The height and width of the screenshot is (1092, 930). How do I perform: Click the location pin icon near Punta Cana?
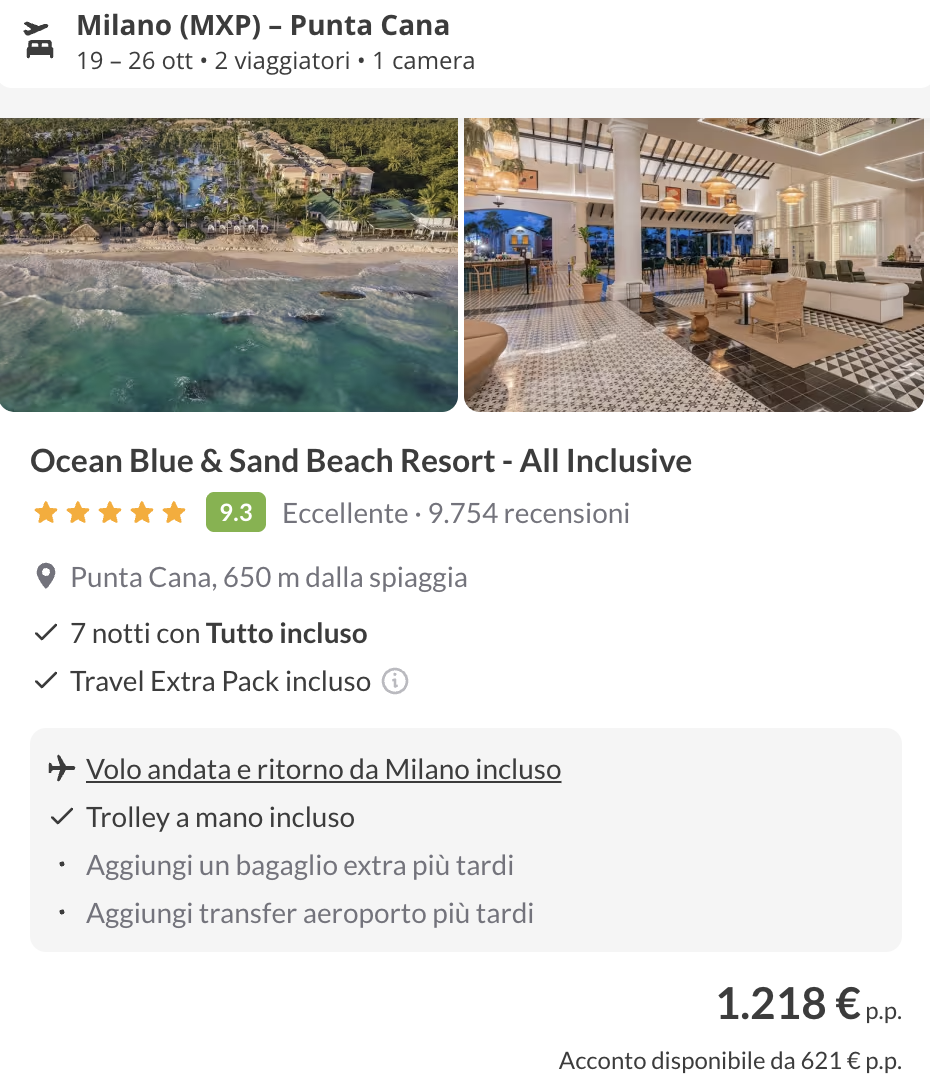click(46, 577)
